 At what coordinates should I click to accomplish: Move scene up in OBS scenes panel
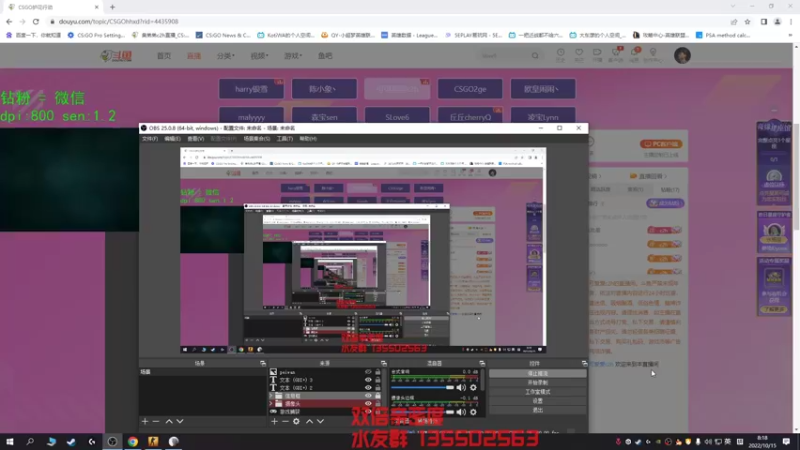tap(169, 421)
